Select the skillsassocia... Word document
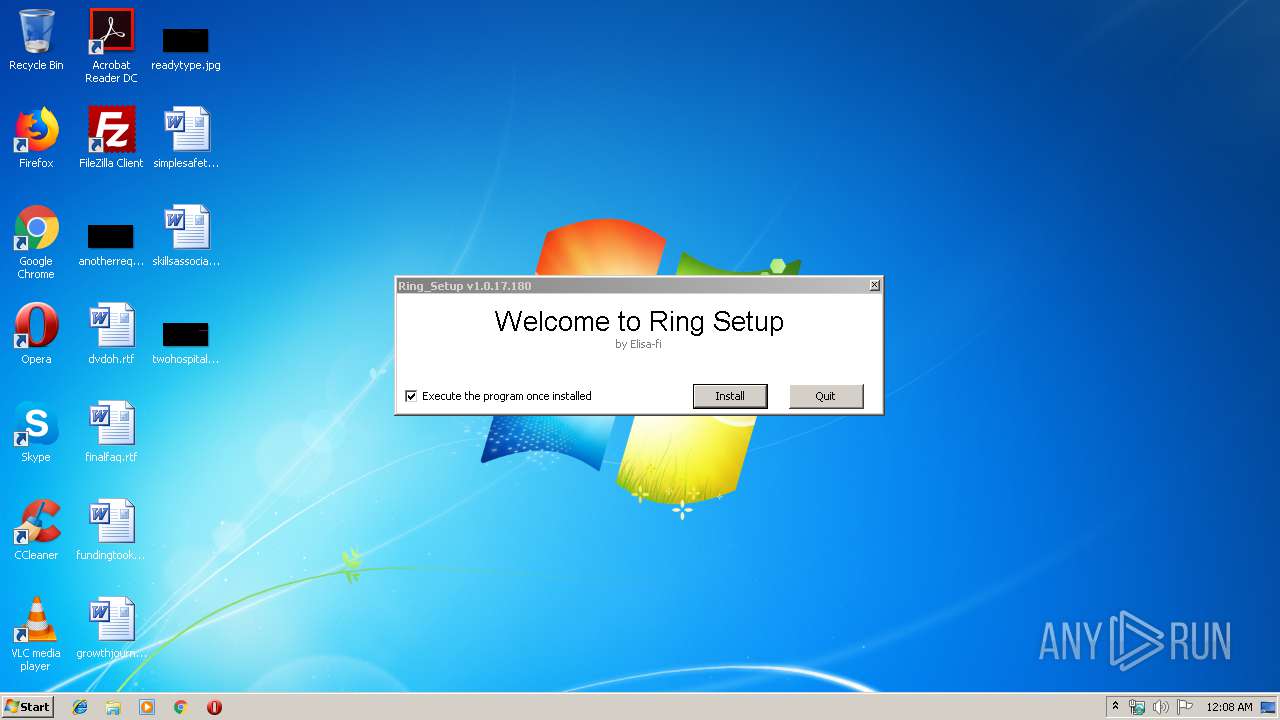This screenshot has width=1280, height=720. tap(186, 236)
